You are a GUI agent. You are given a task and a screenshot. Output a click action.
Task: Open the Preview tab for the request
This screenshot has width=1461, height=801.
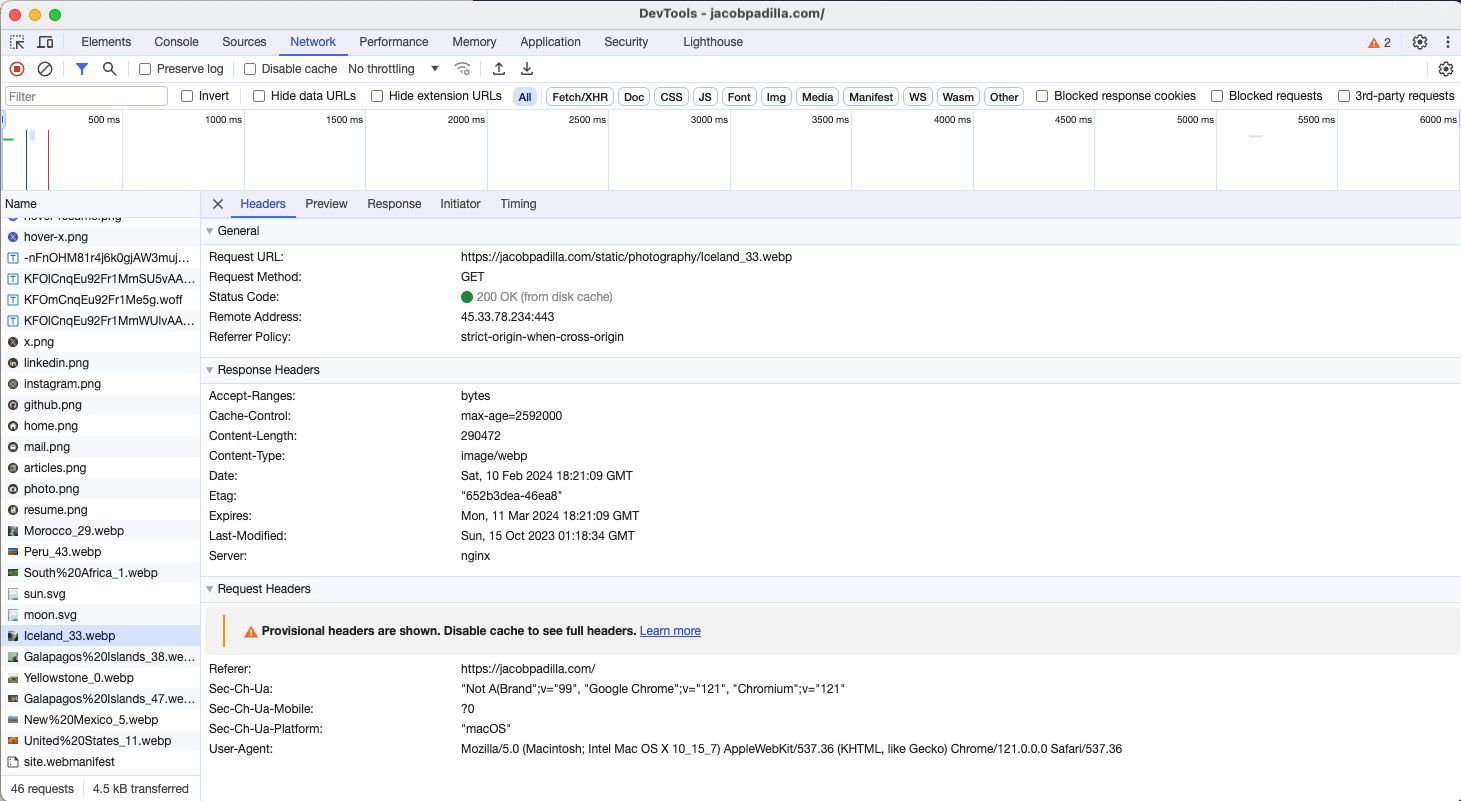[326, 204]
